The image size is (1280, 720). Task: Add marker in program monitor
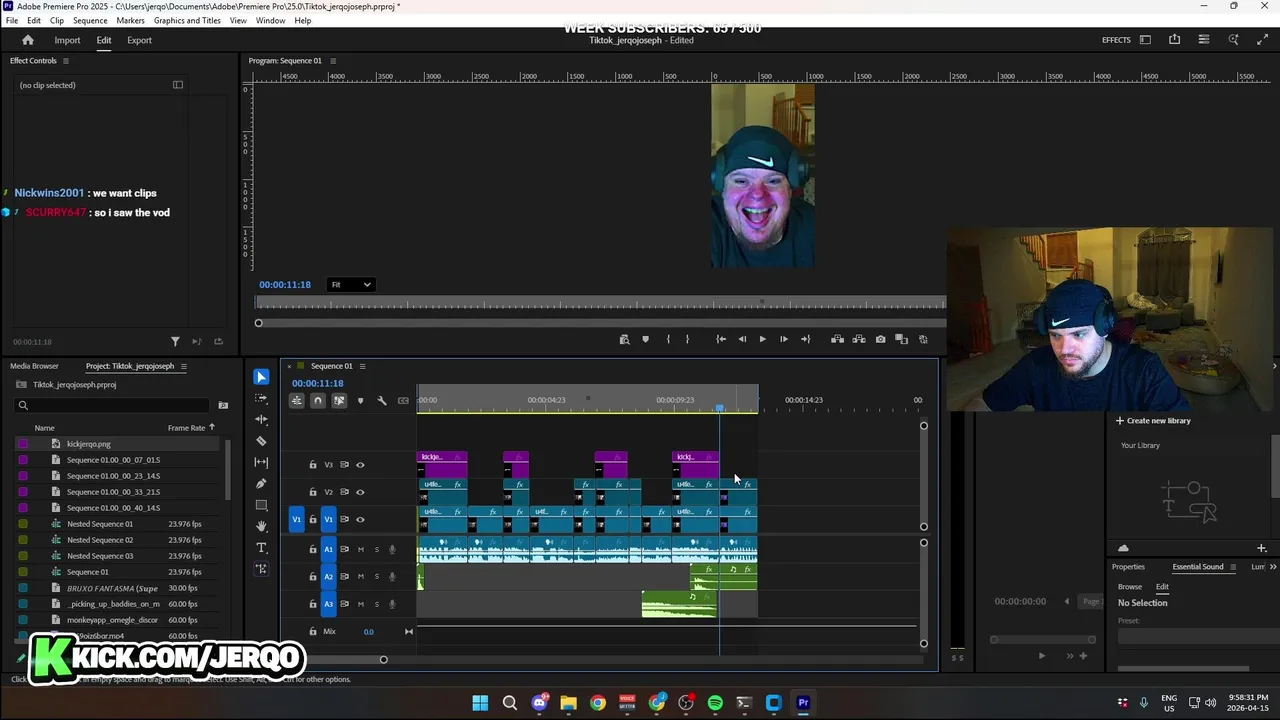tap(645, 339)
